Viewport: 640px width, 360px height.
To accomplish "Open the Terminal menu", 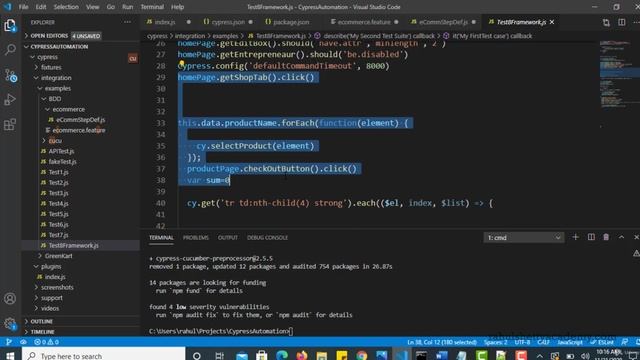I will click(x=152, y=7).
